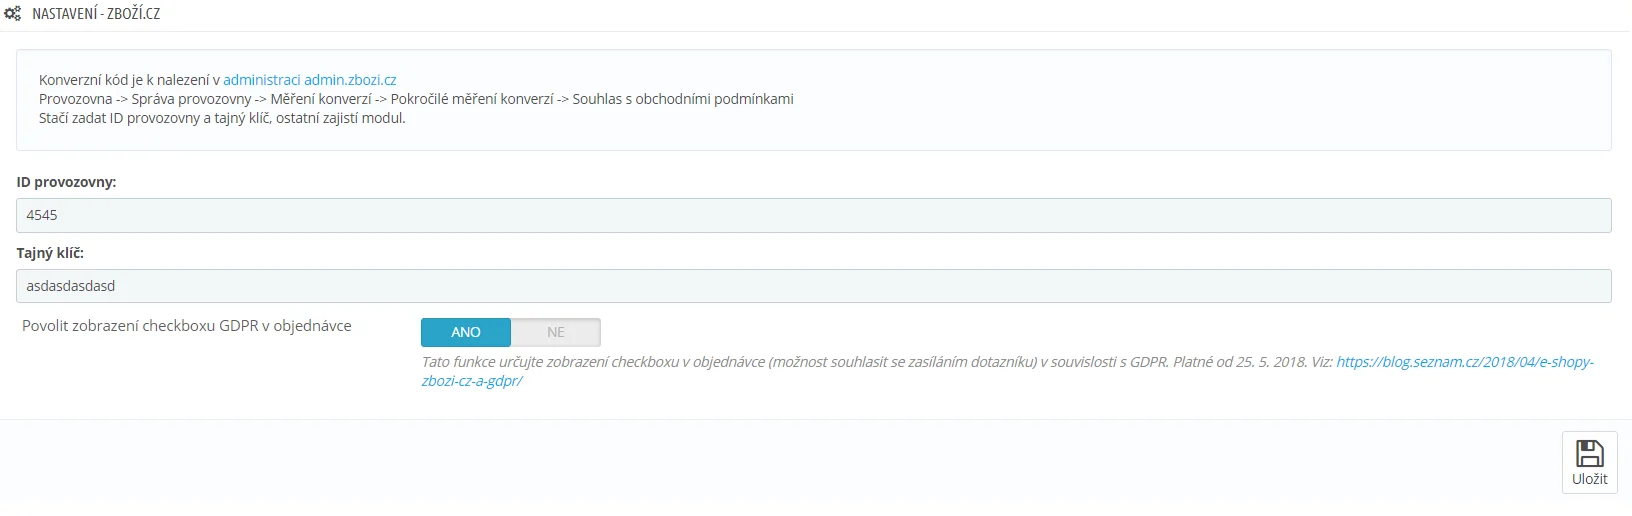
Task: Click into the Tajný klíč field
Action: click(813, 286)
